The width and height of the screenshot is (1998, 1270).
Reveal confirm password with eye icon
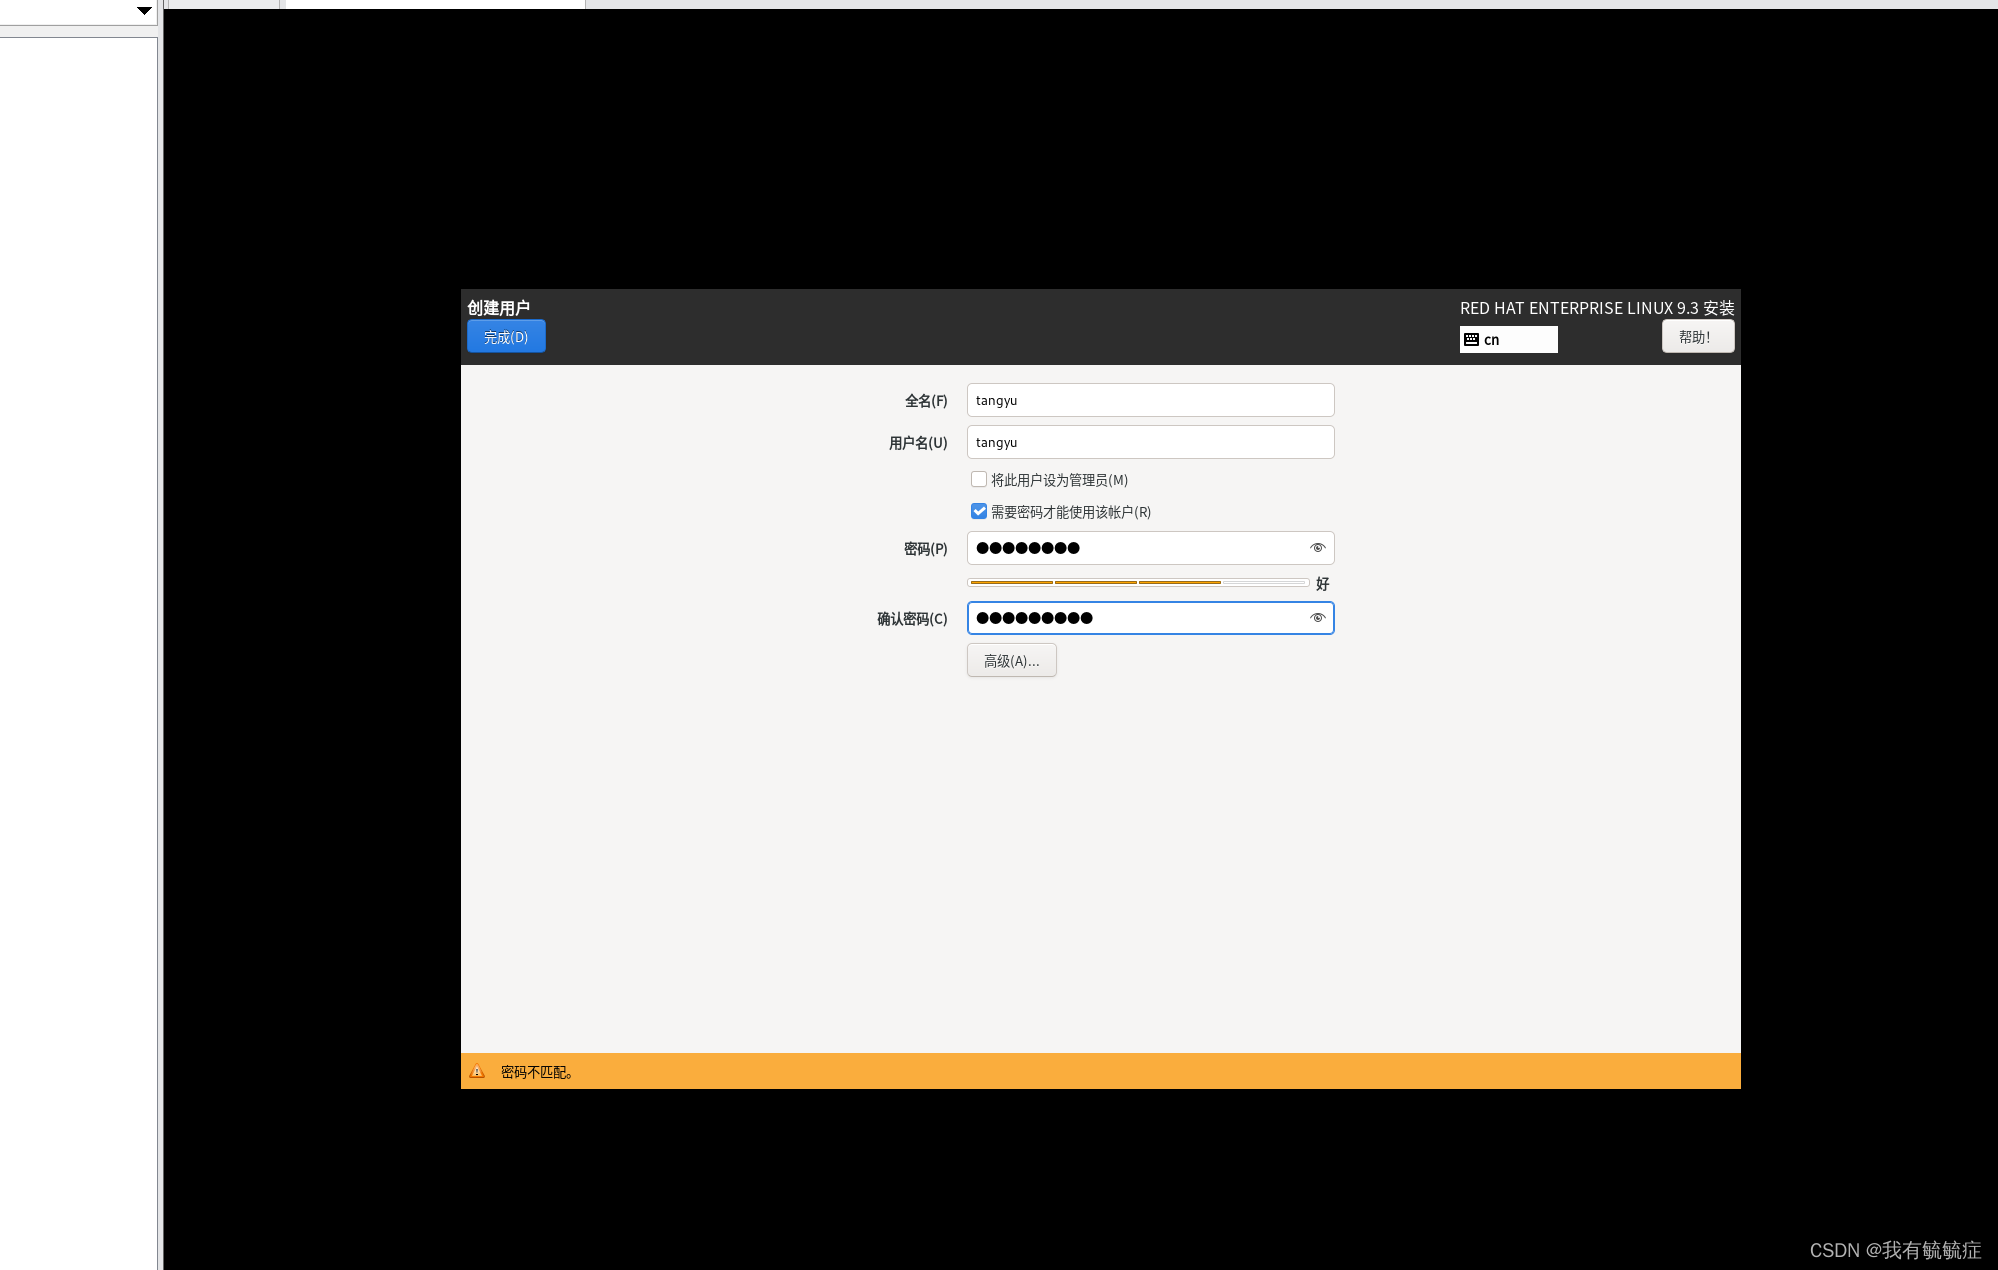[1317, 618]
